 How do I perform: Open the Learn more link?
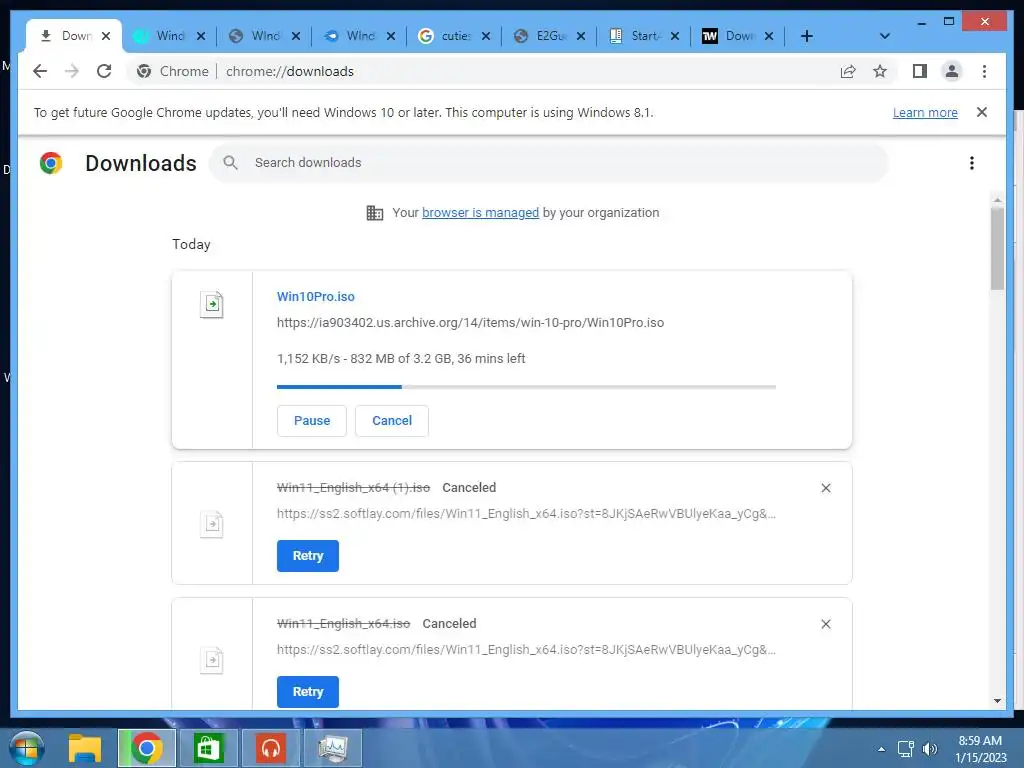point(925,112)
